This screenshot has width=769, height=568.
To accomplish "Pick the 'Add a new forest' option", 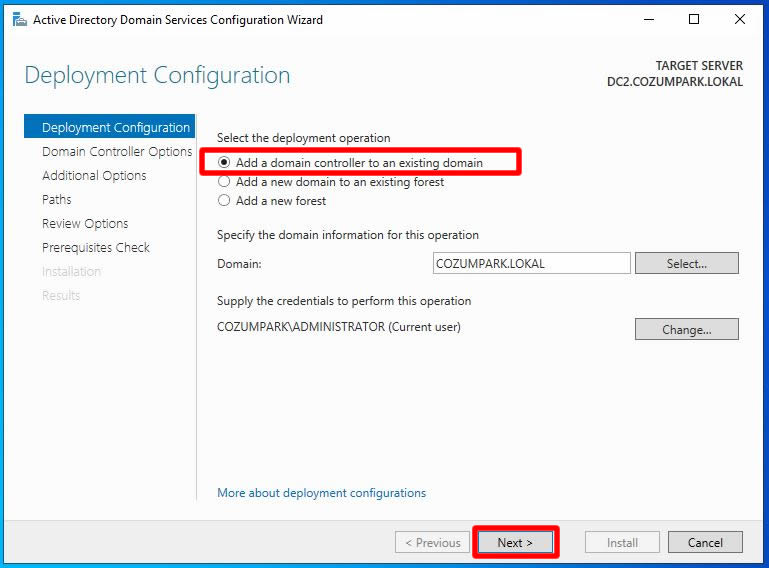I will [225, 201].
